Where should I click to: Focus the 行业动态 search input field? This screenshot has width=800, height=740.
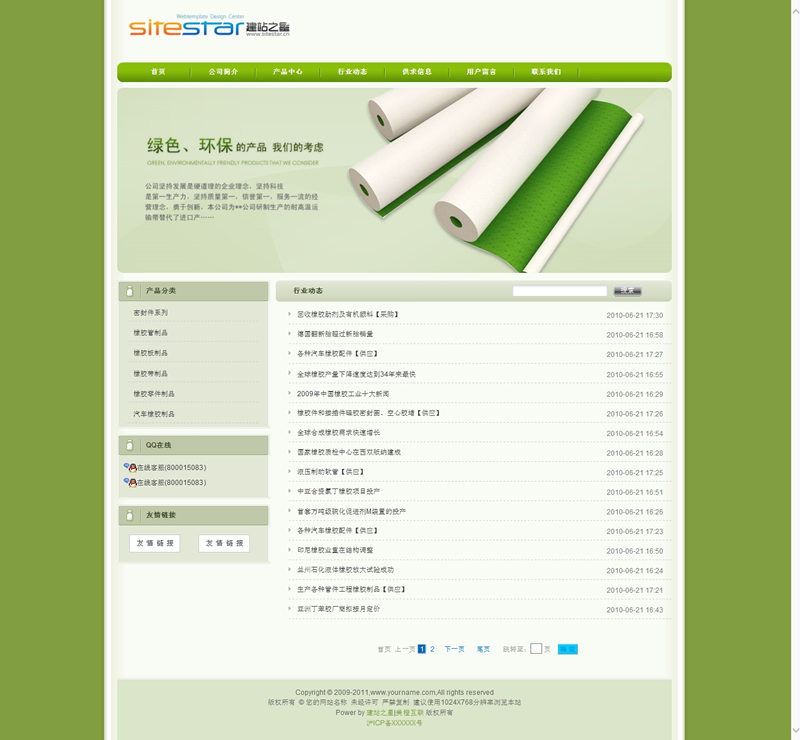(x=559, y=291)
